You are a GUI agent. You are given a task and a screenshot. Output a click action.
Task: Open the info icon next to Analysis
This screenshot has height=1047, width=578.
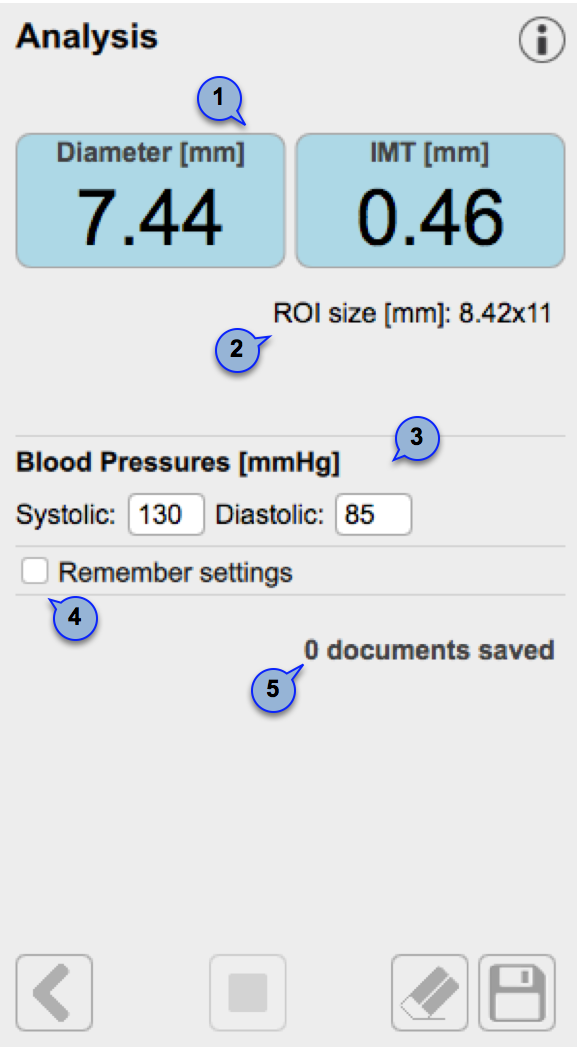pyautogui.click(x=542, y=41)
